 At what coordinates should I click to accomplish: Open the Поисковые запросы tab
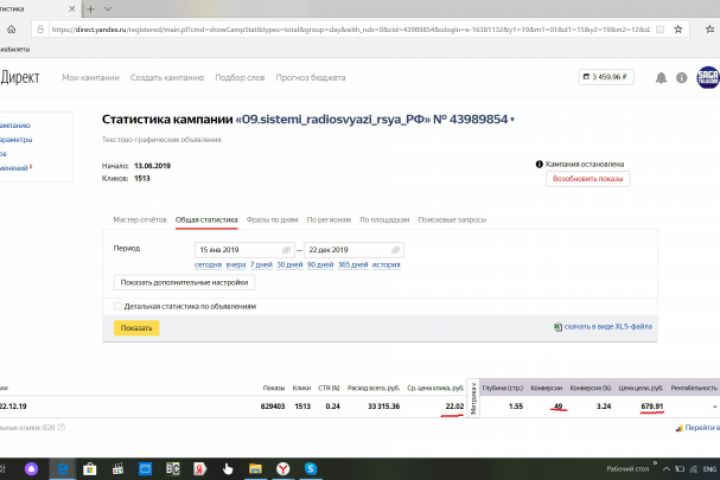tap(452, 220)
